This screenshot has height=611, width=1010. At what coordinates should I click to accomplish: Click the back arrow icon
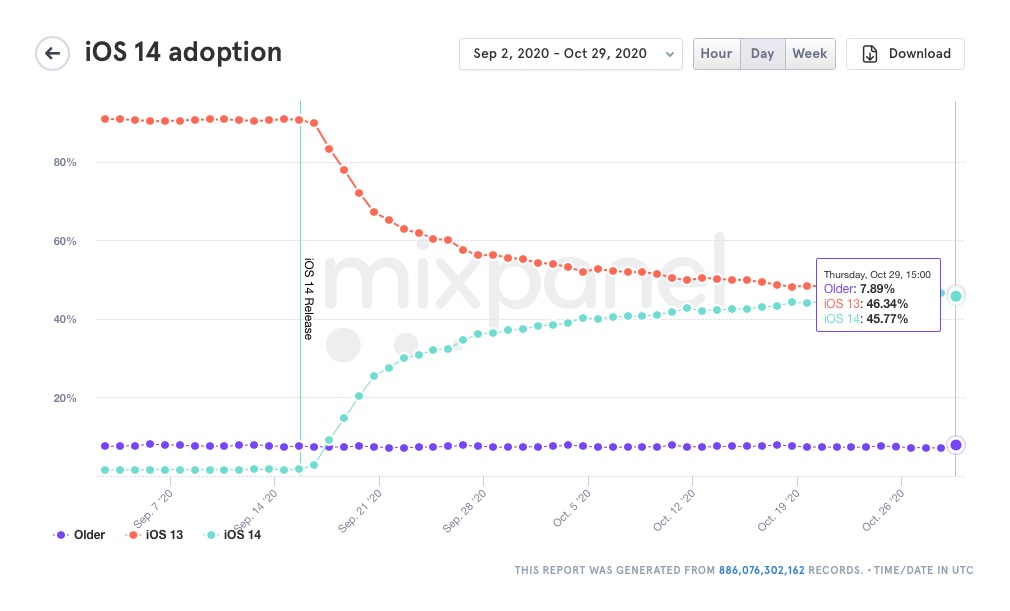[x=52, y=53]
